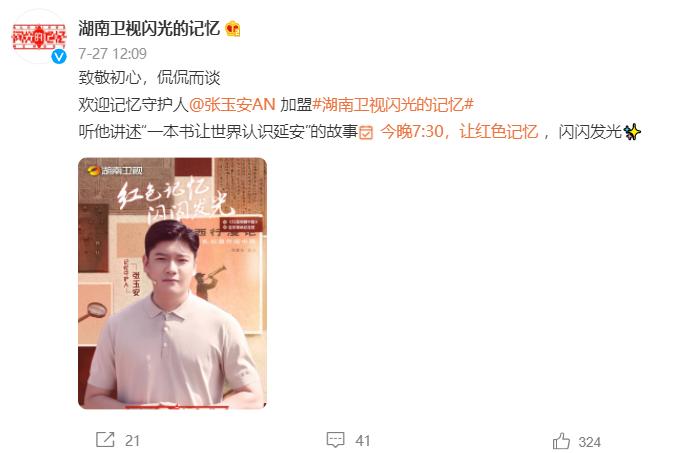The height and width of the screenshot is (453, 674).
Task: Click the like count 324
Action: pos(589,442)
